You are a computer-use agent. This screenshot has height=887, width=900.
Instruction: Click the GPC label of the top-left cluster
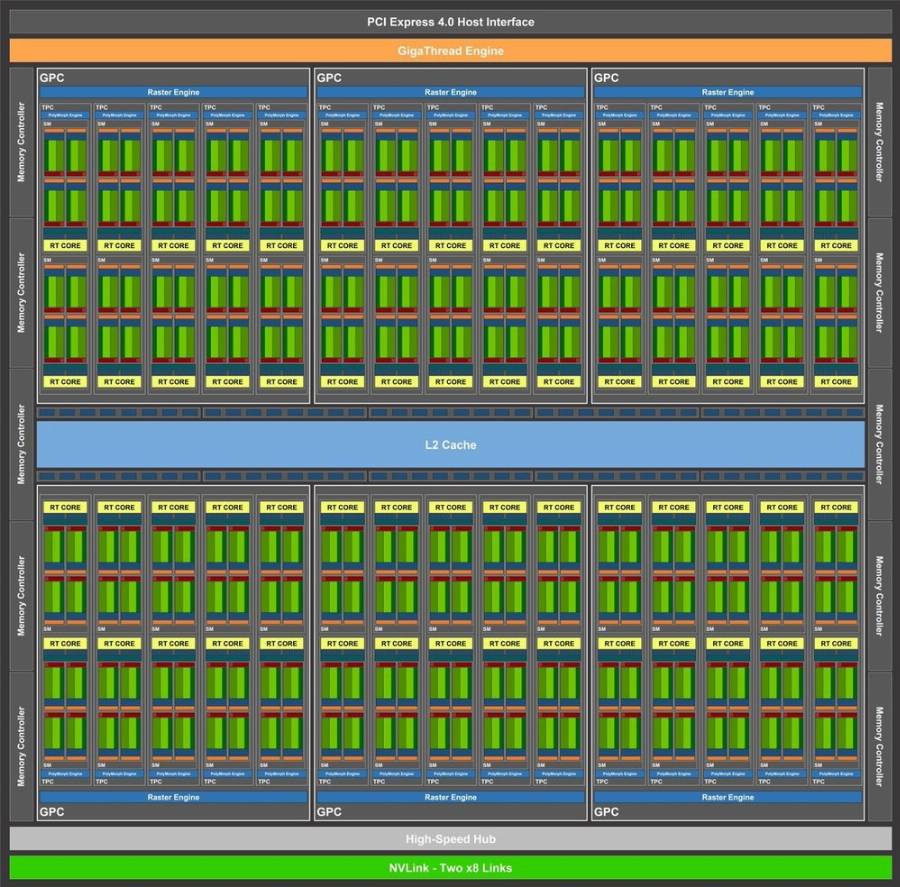pos(52,78)
